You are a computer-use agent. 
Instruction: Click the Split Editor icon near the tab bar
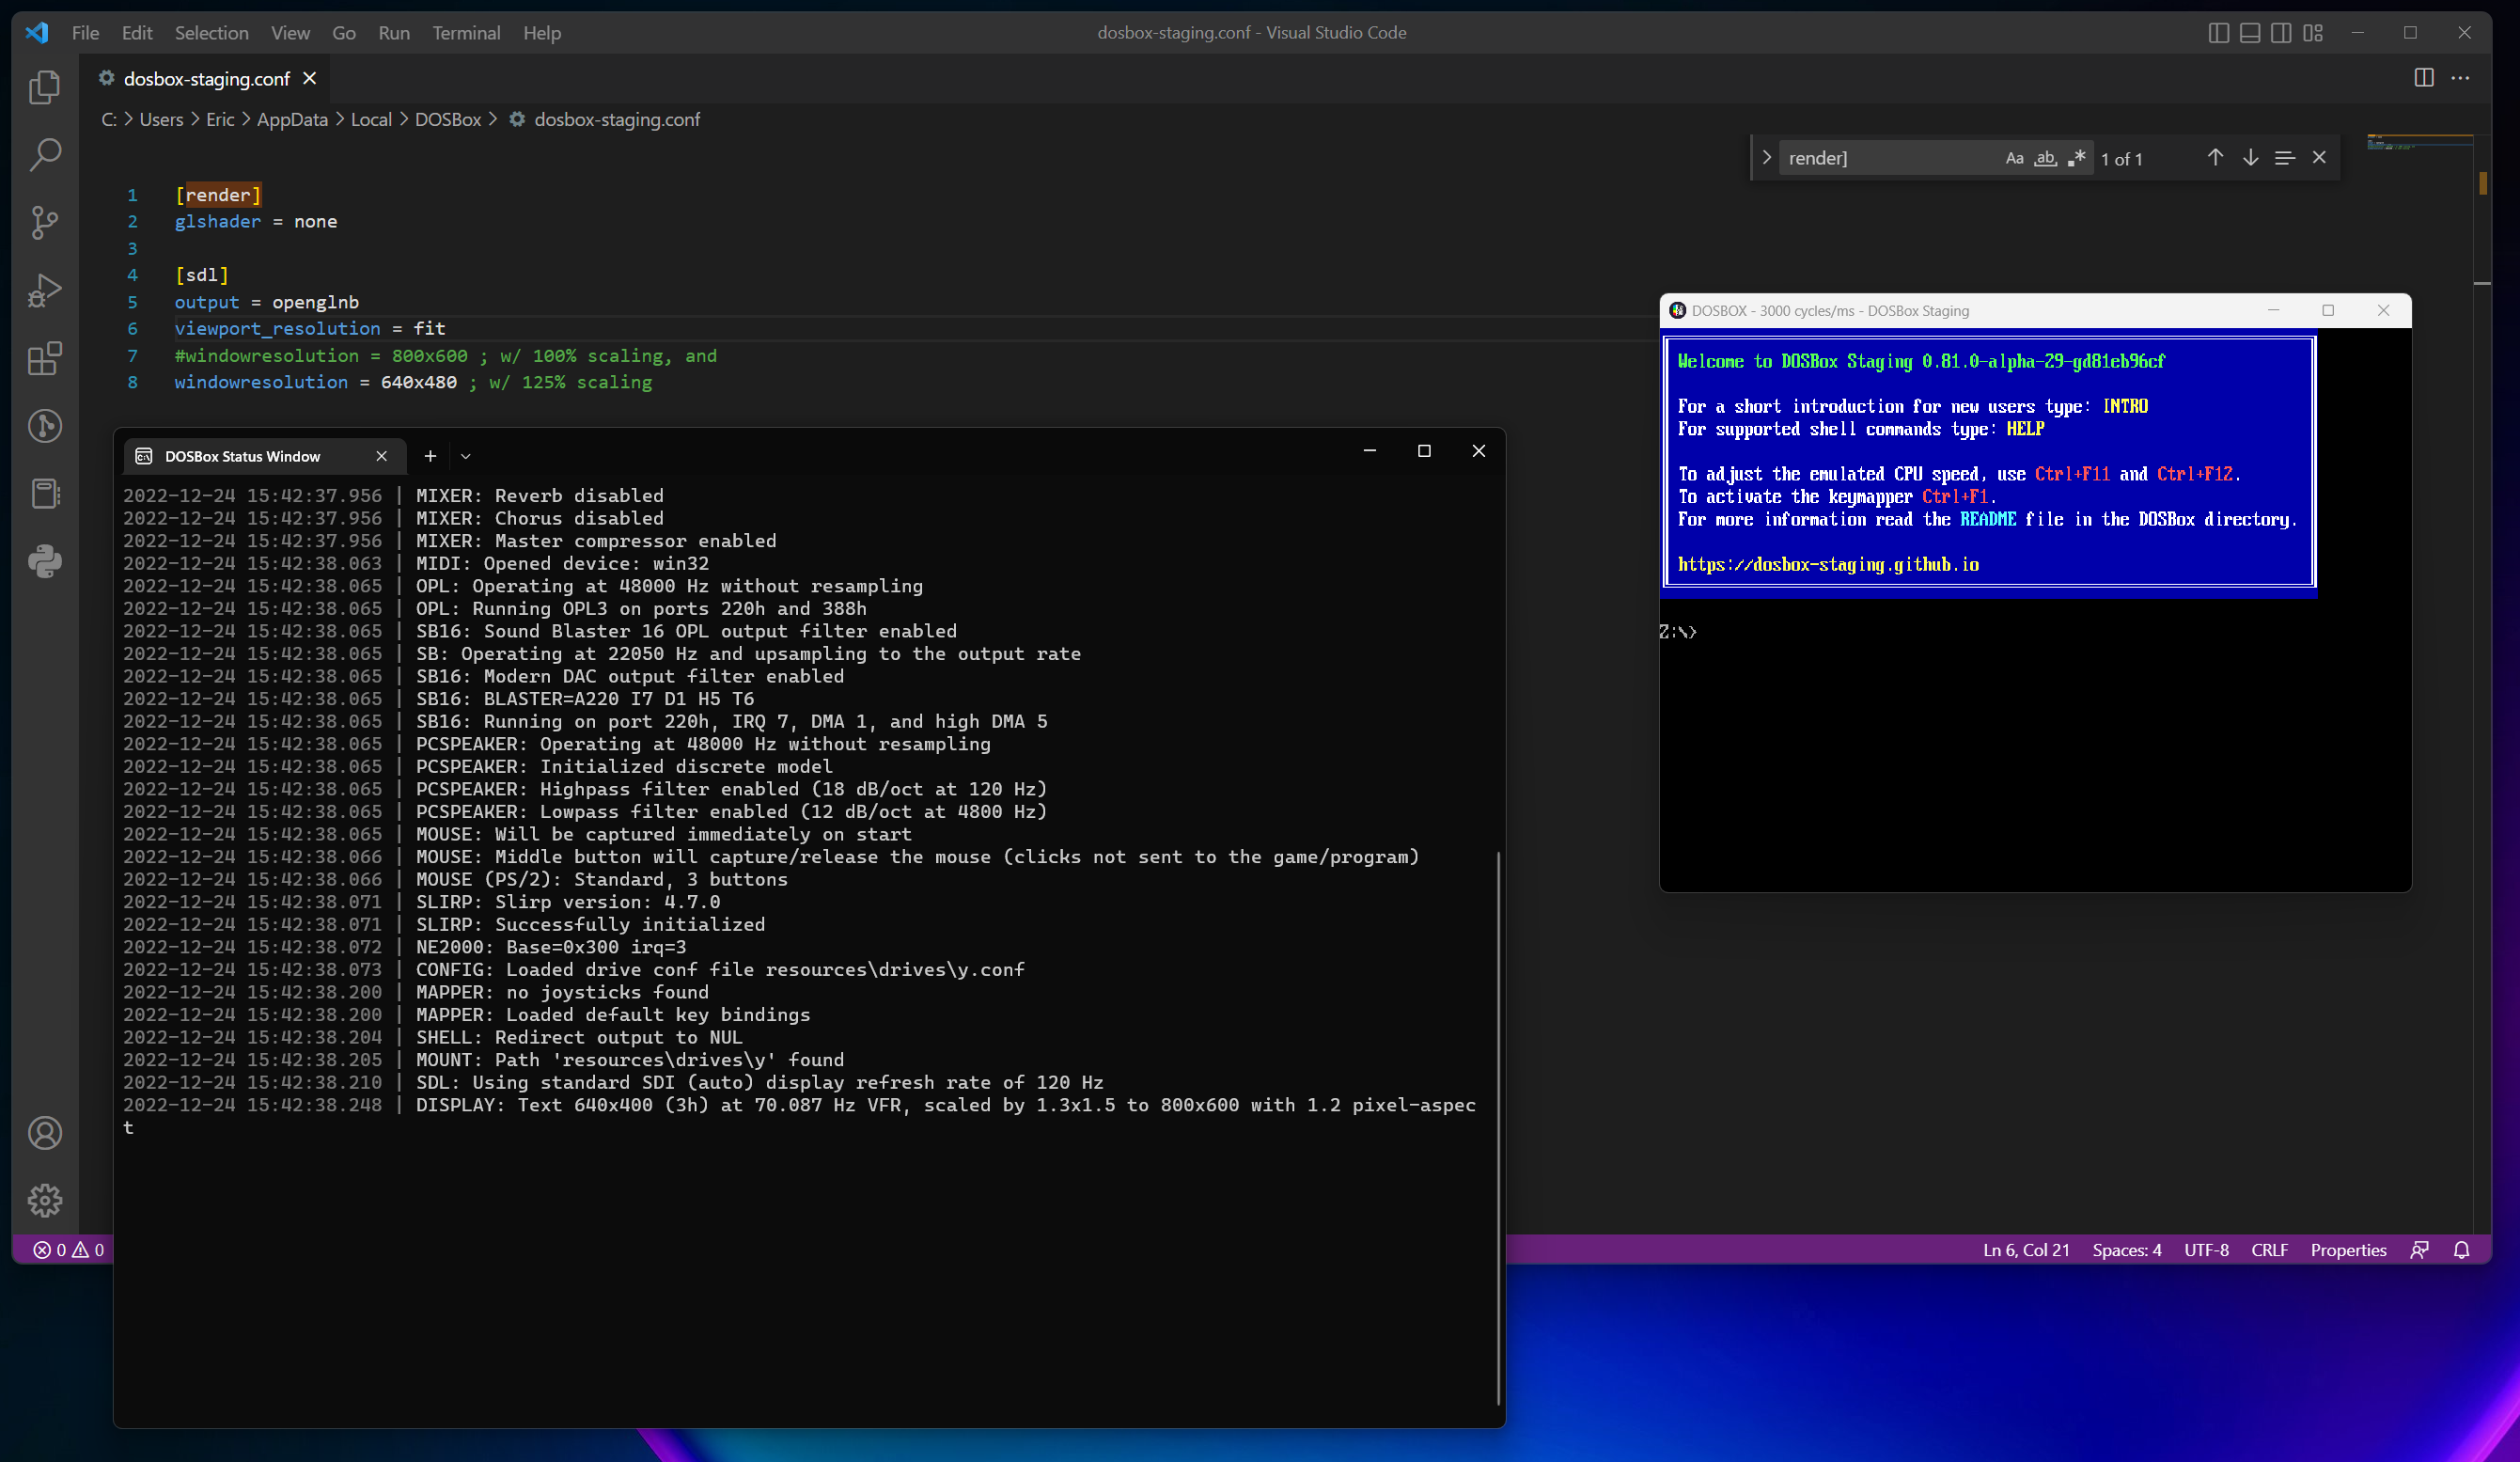tap(2424, 78)
